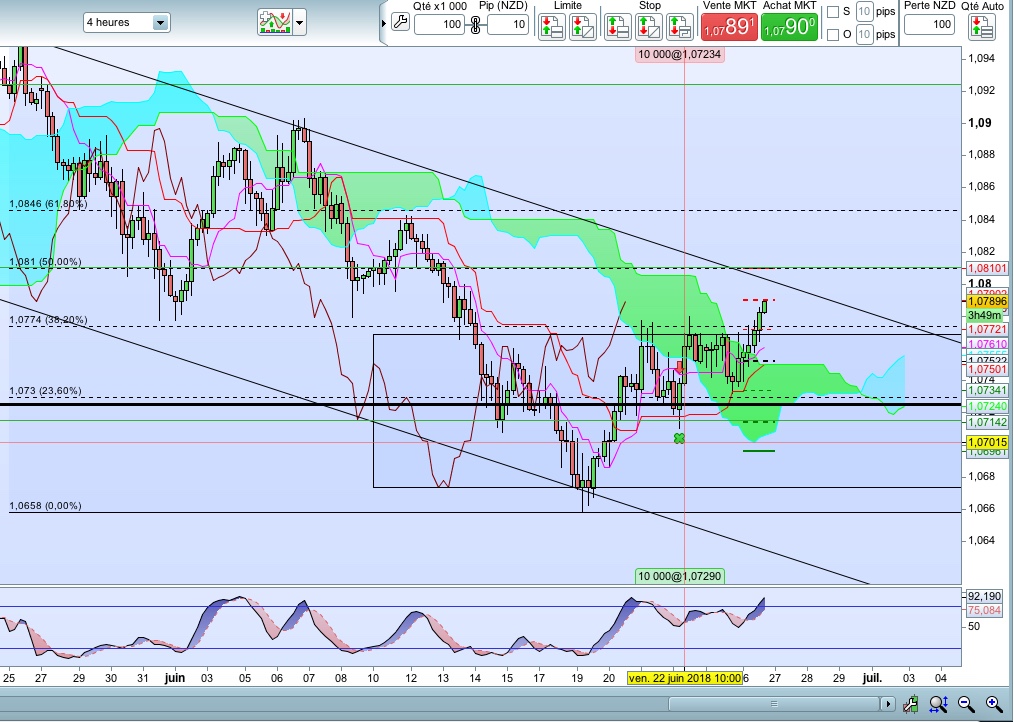The image size is (1014, 722).
Task: Click the Perte NZD input field
Action: (929, 24)
